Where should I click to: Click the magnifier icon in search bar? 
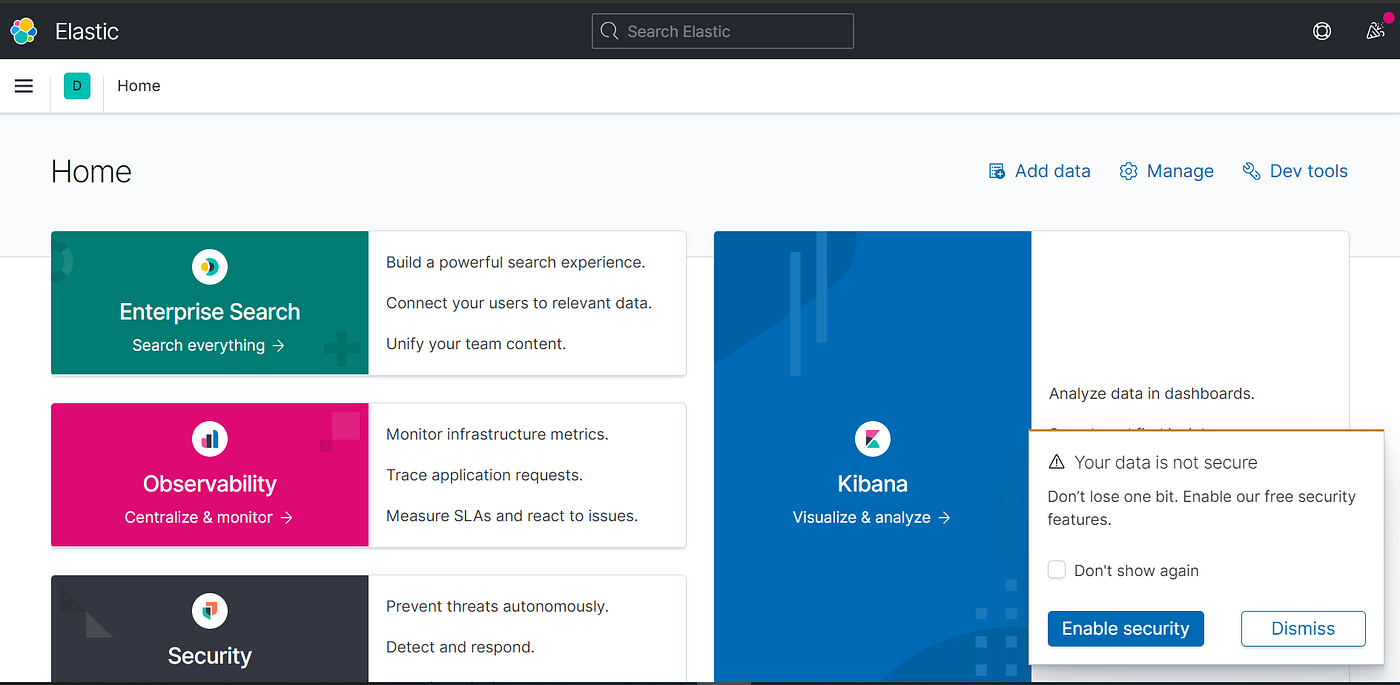click(608, 31)
